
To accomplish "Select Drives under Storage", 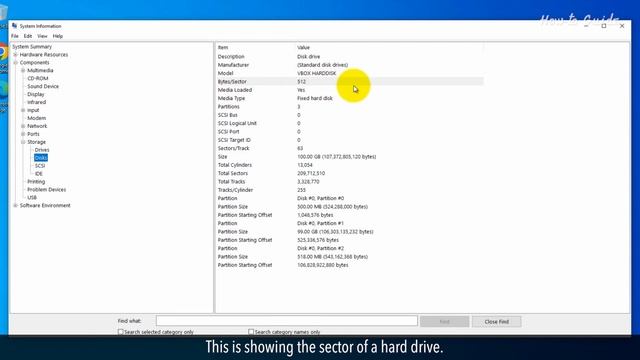I will pos(42,150).
